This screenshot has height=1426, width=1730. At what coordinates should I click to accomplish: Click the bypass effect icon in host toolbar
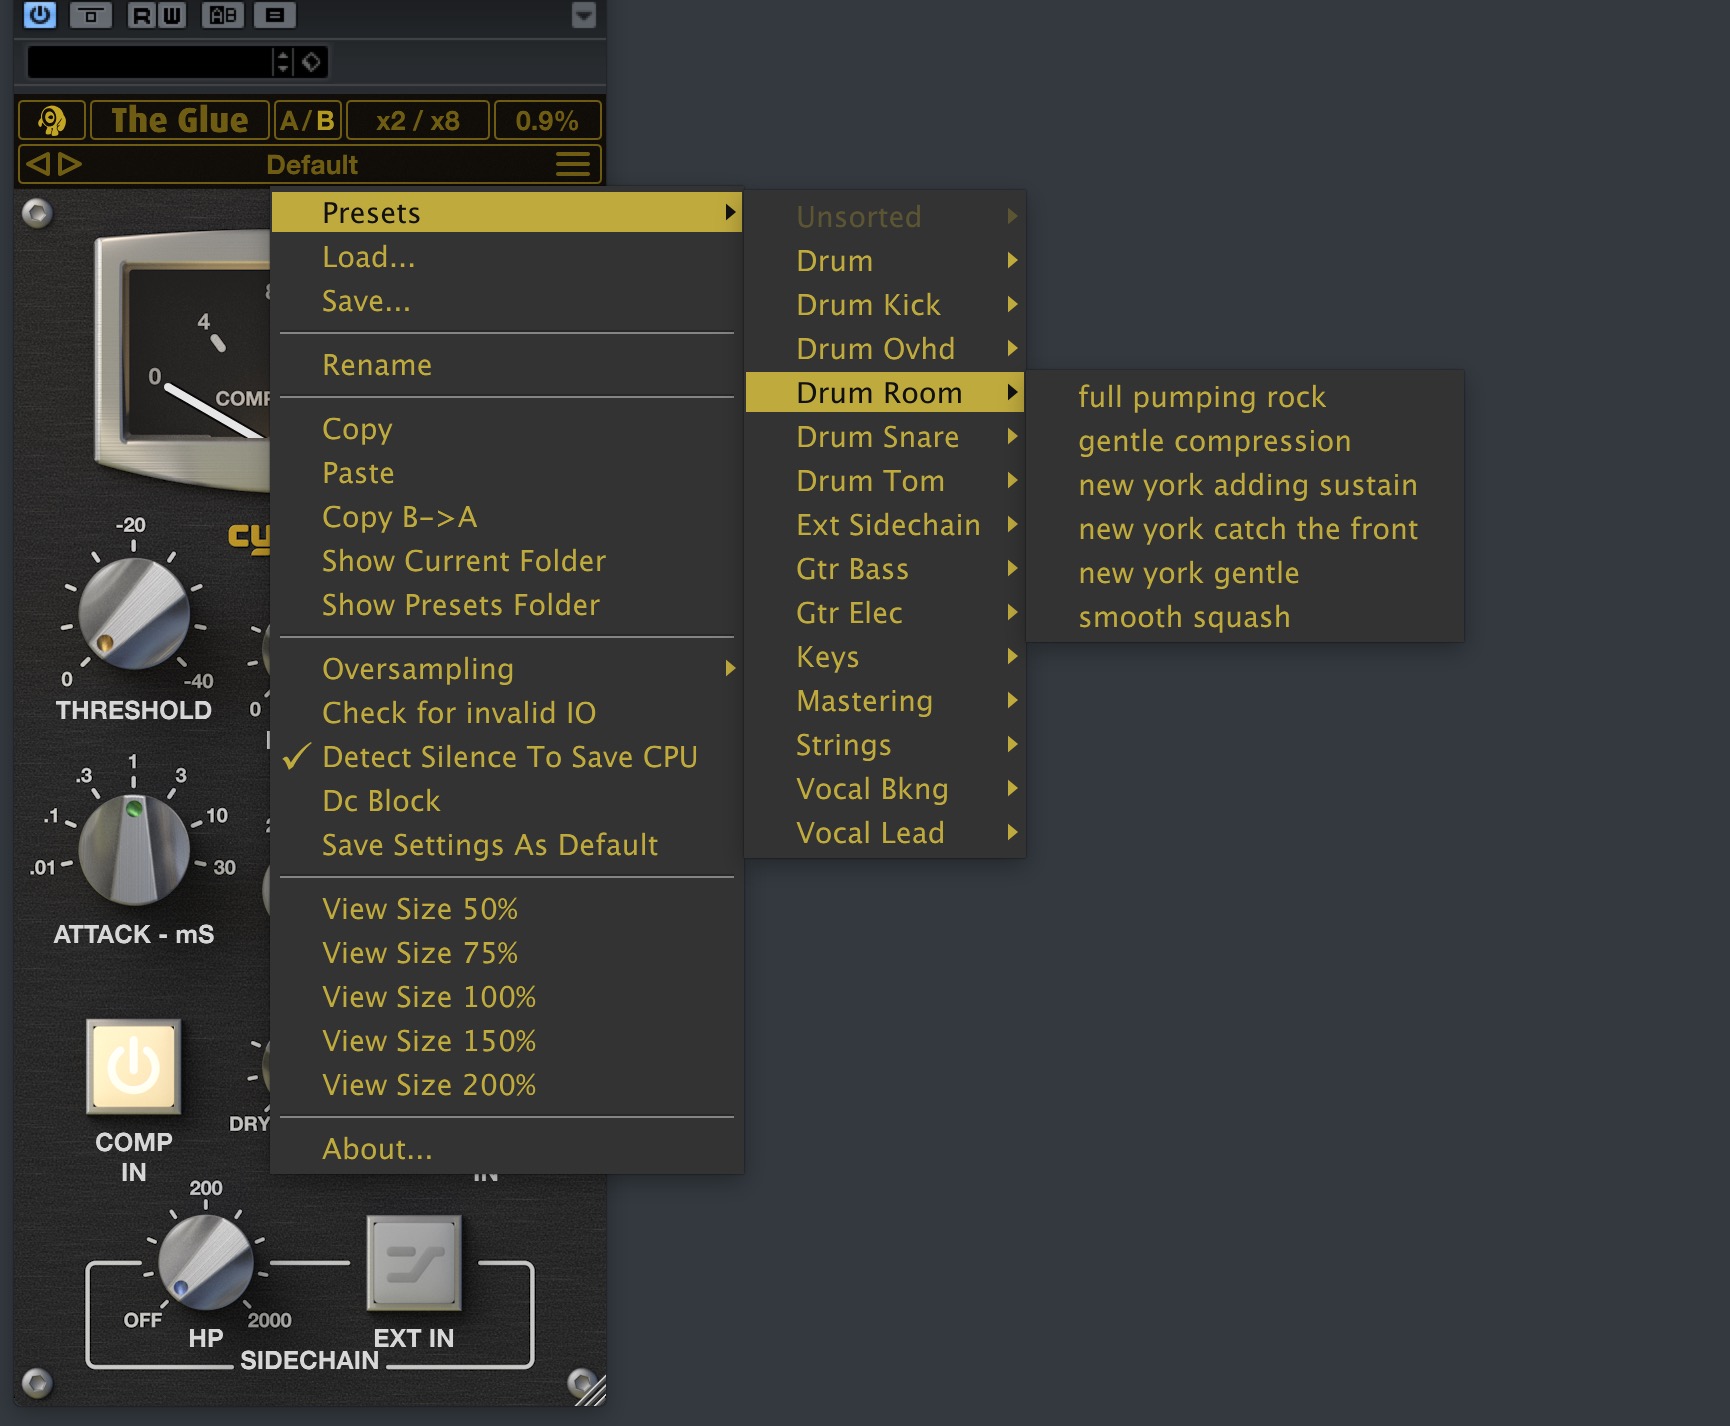(90, 15)
